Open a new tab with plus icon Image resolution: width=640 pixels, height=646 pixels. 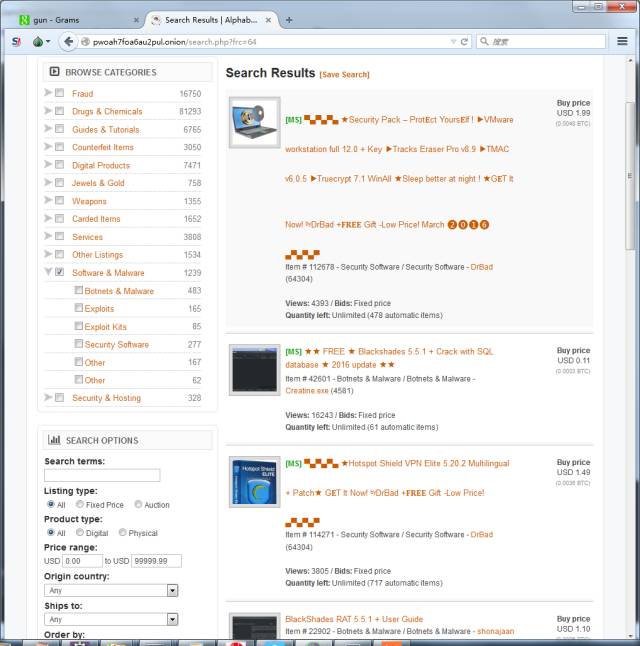click(x=289, y=20)
